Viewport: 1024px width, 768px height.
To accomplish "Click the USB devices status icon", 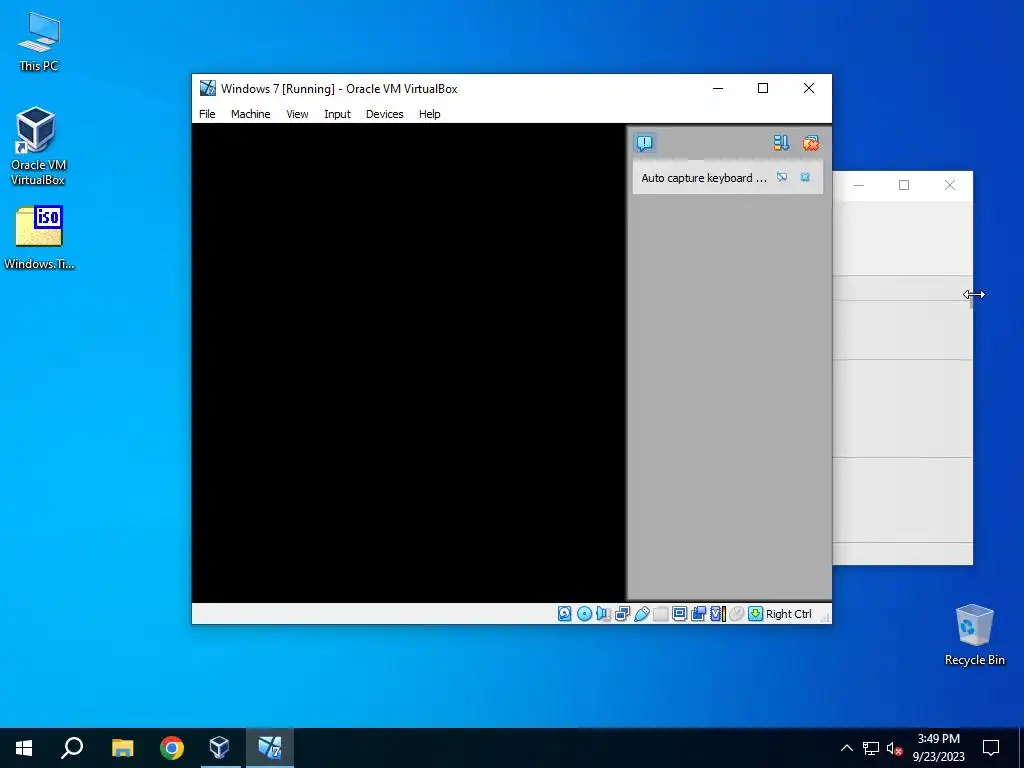I will pos(641,614).
